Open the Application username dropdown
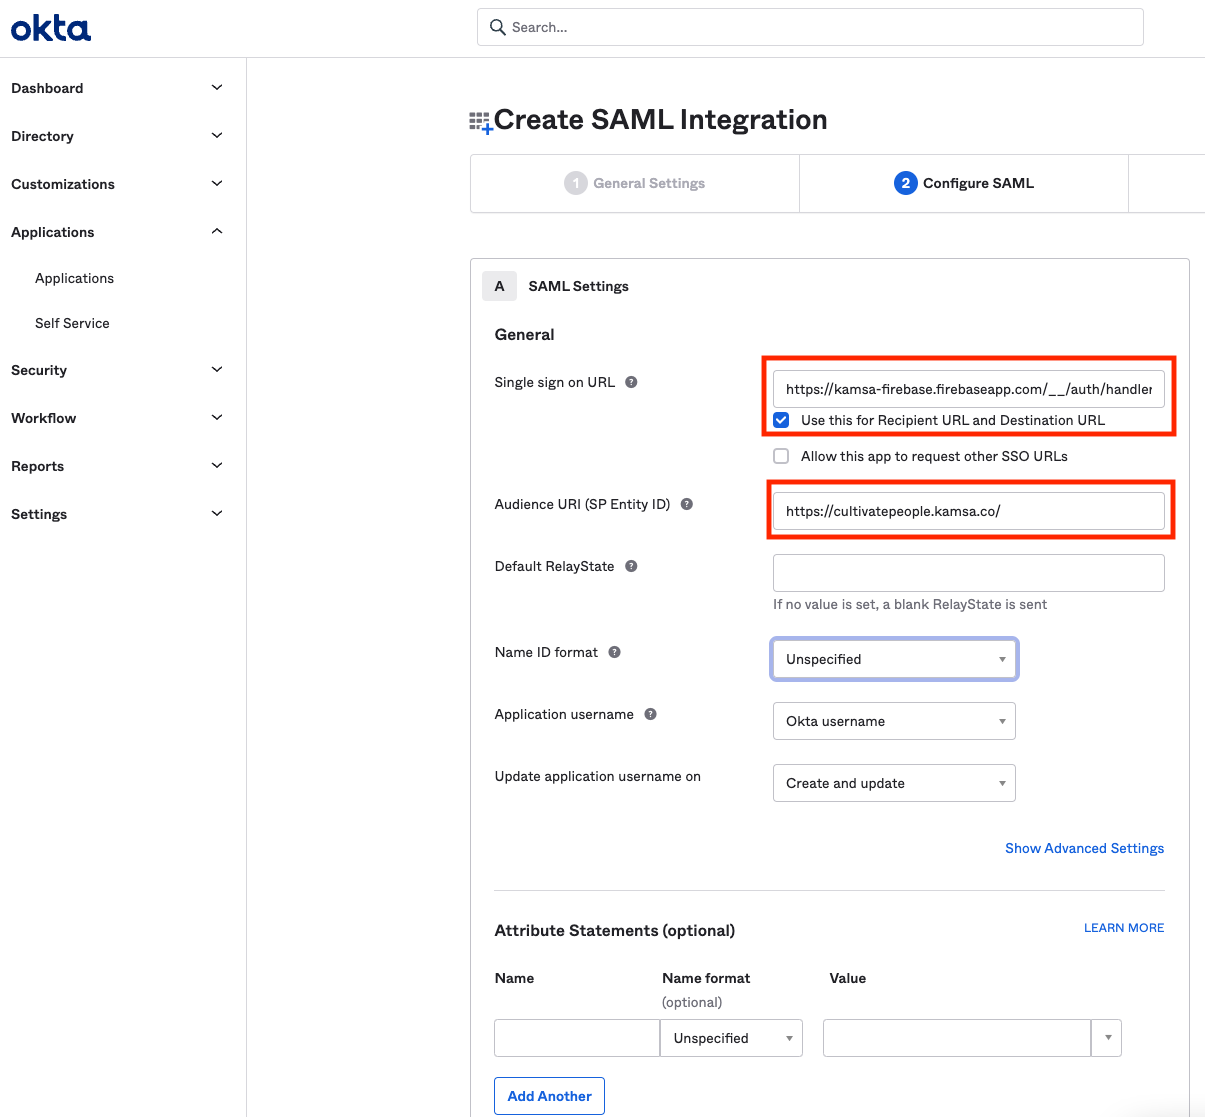Viewport: 1205px width, 1117px height. pyautogui.click(x=894, y=721)
